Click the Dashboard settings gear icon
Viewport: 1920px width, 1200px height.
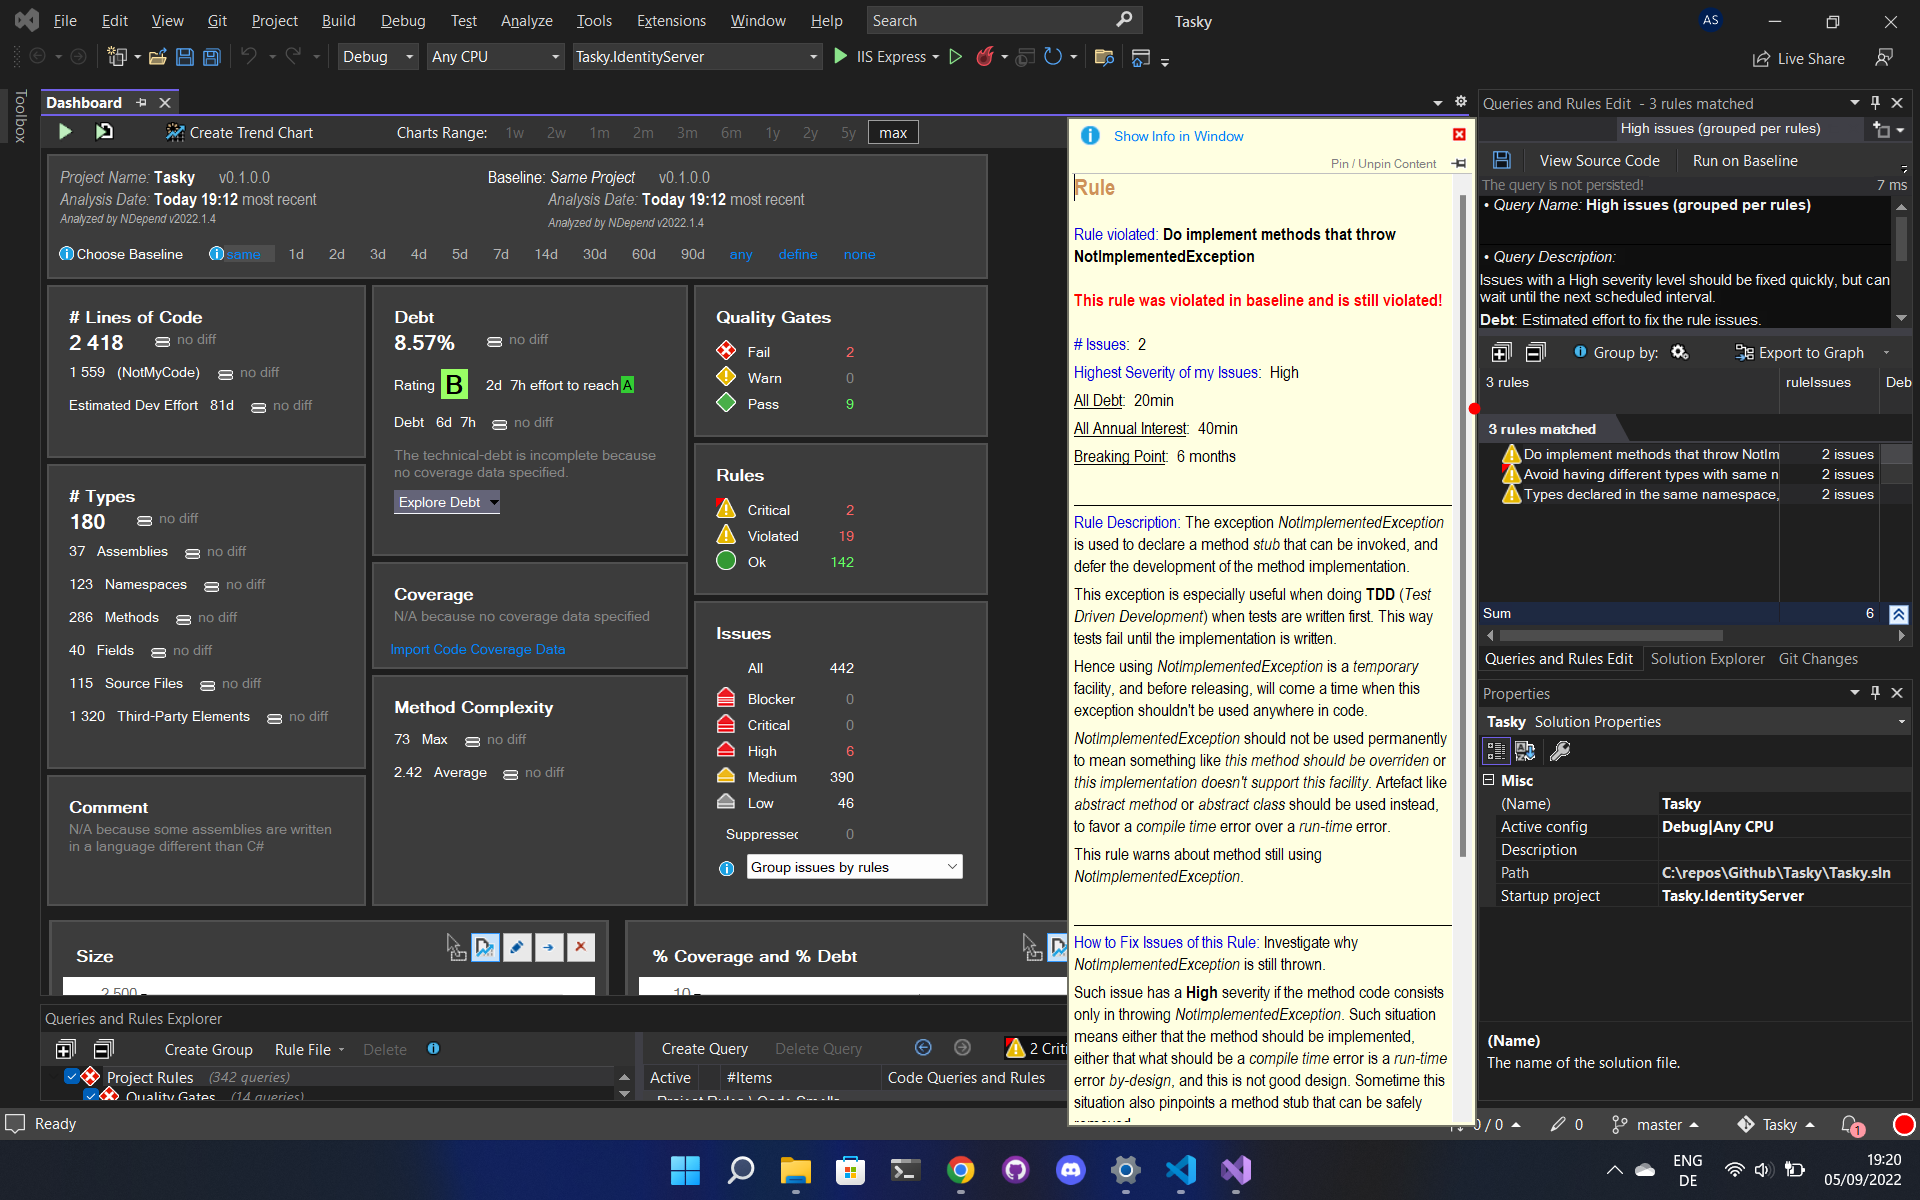(1461, 102)
